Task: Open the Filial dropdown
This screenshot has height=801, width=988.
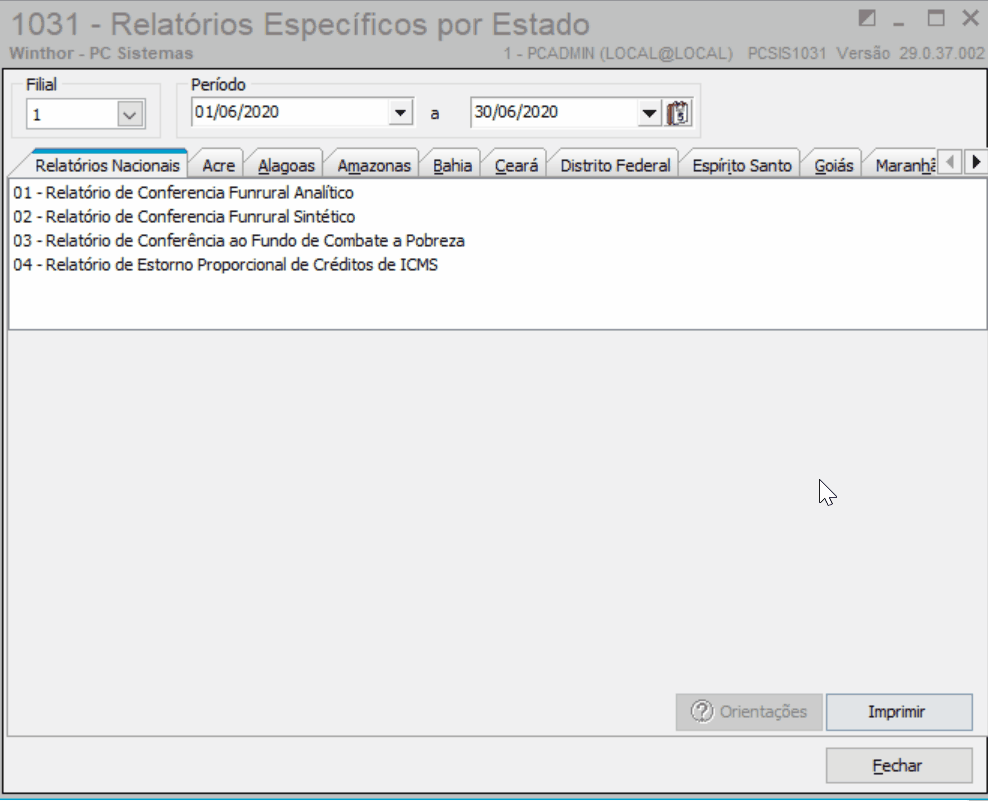Action: click(x=130, y=114)
